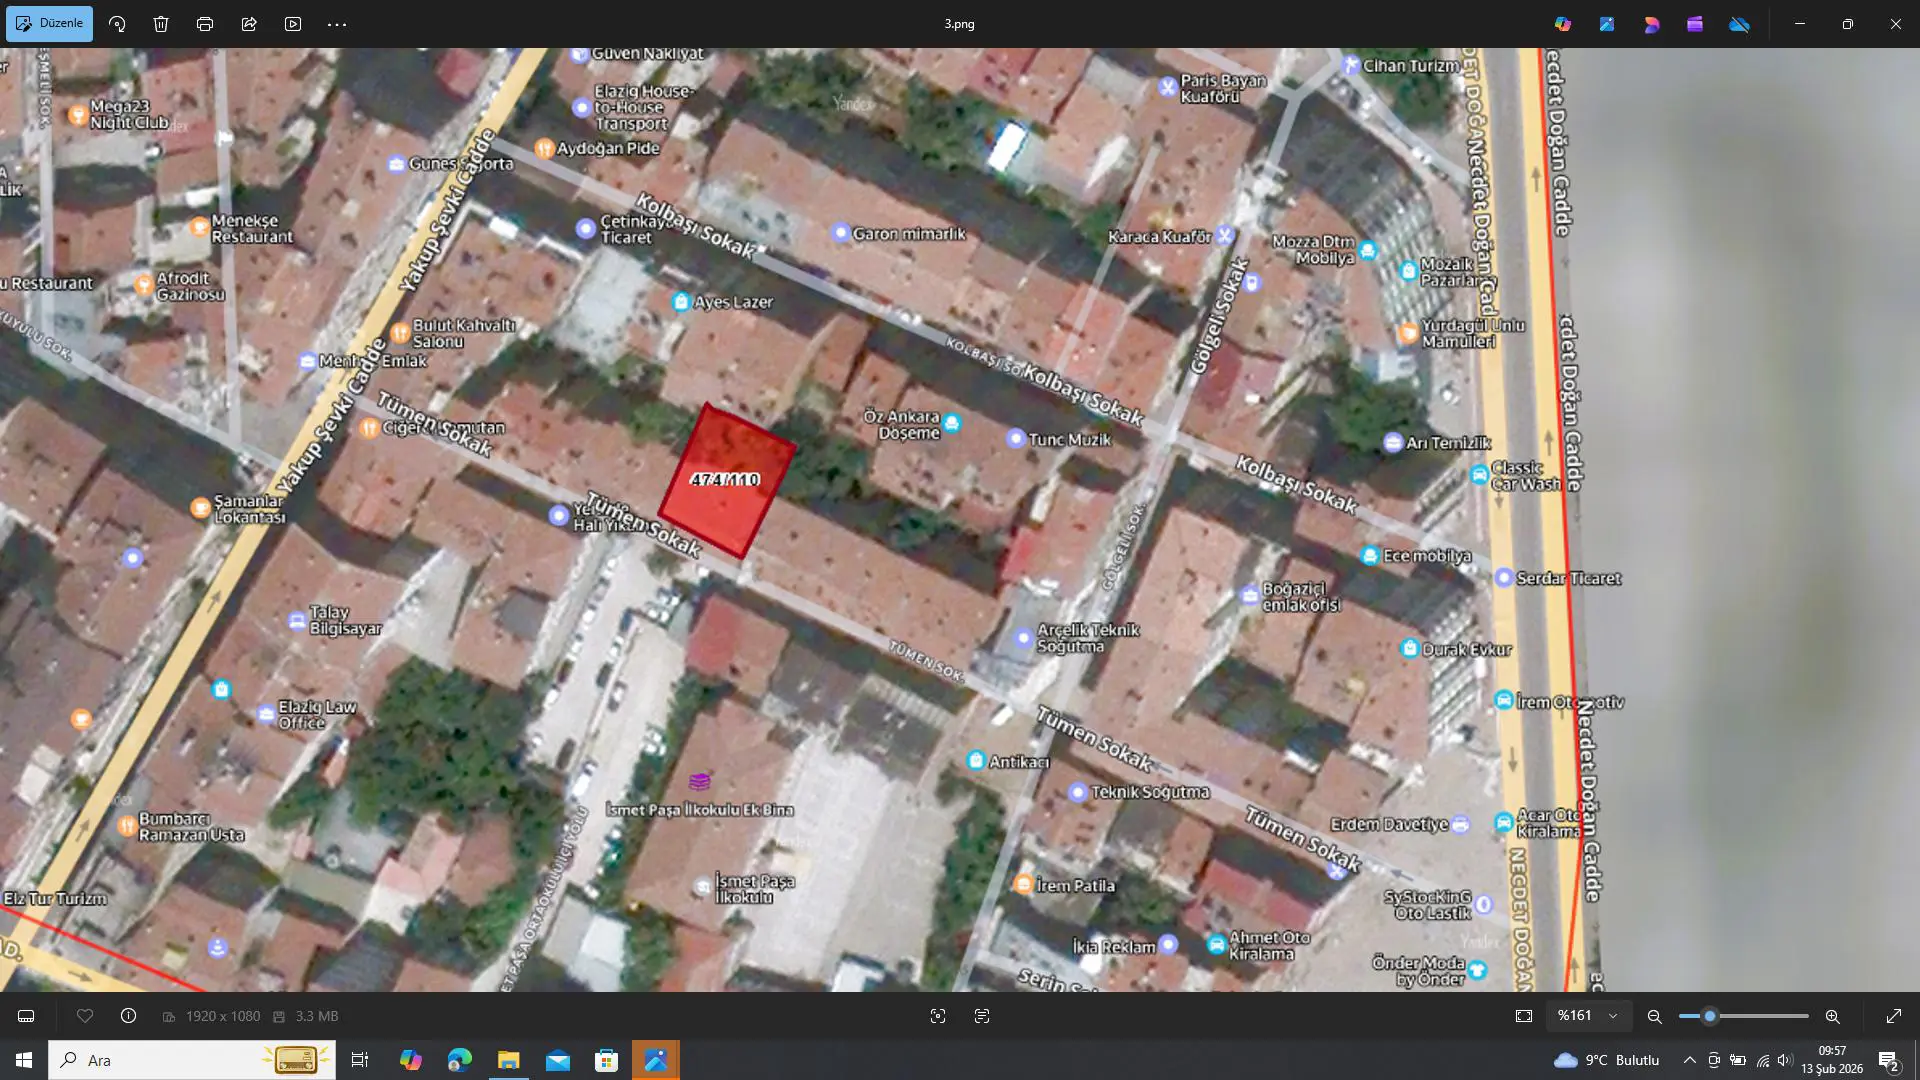1920x1080 pixels.
Task: Toggle the filmstrip view icon
Action: coord(26,1016)
